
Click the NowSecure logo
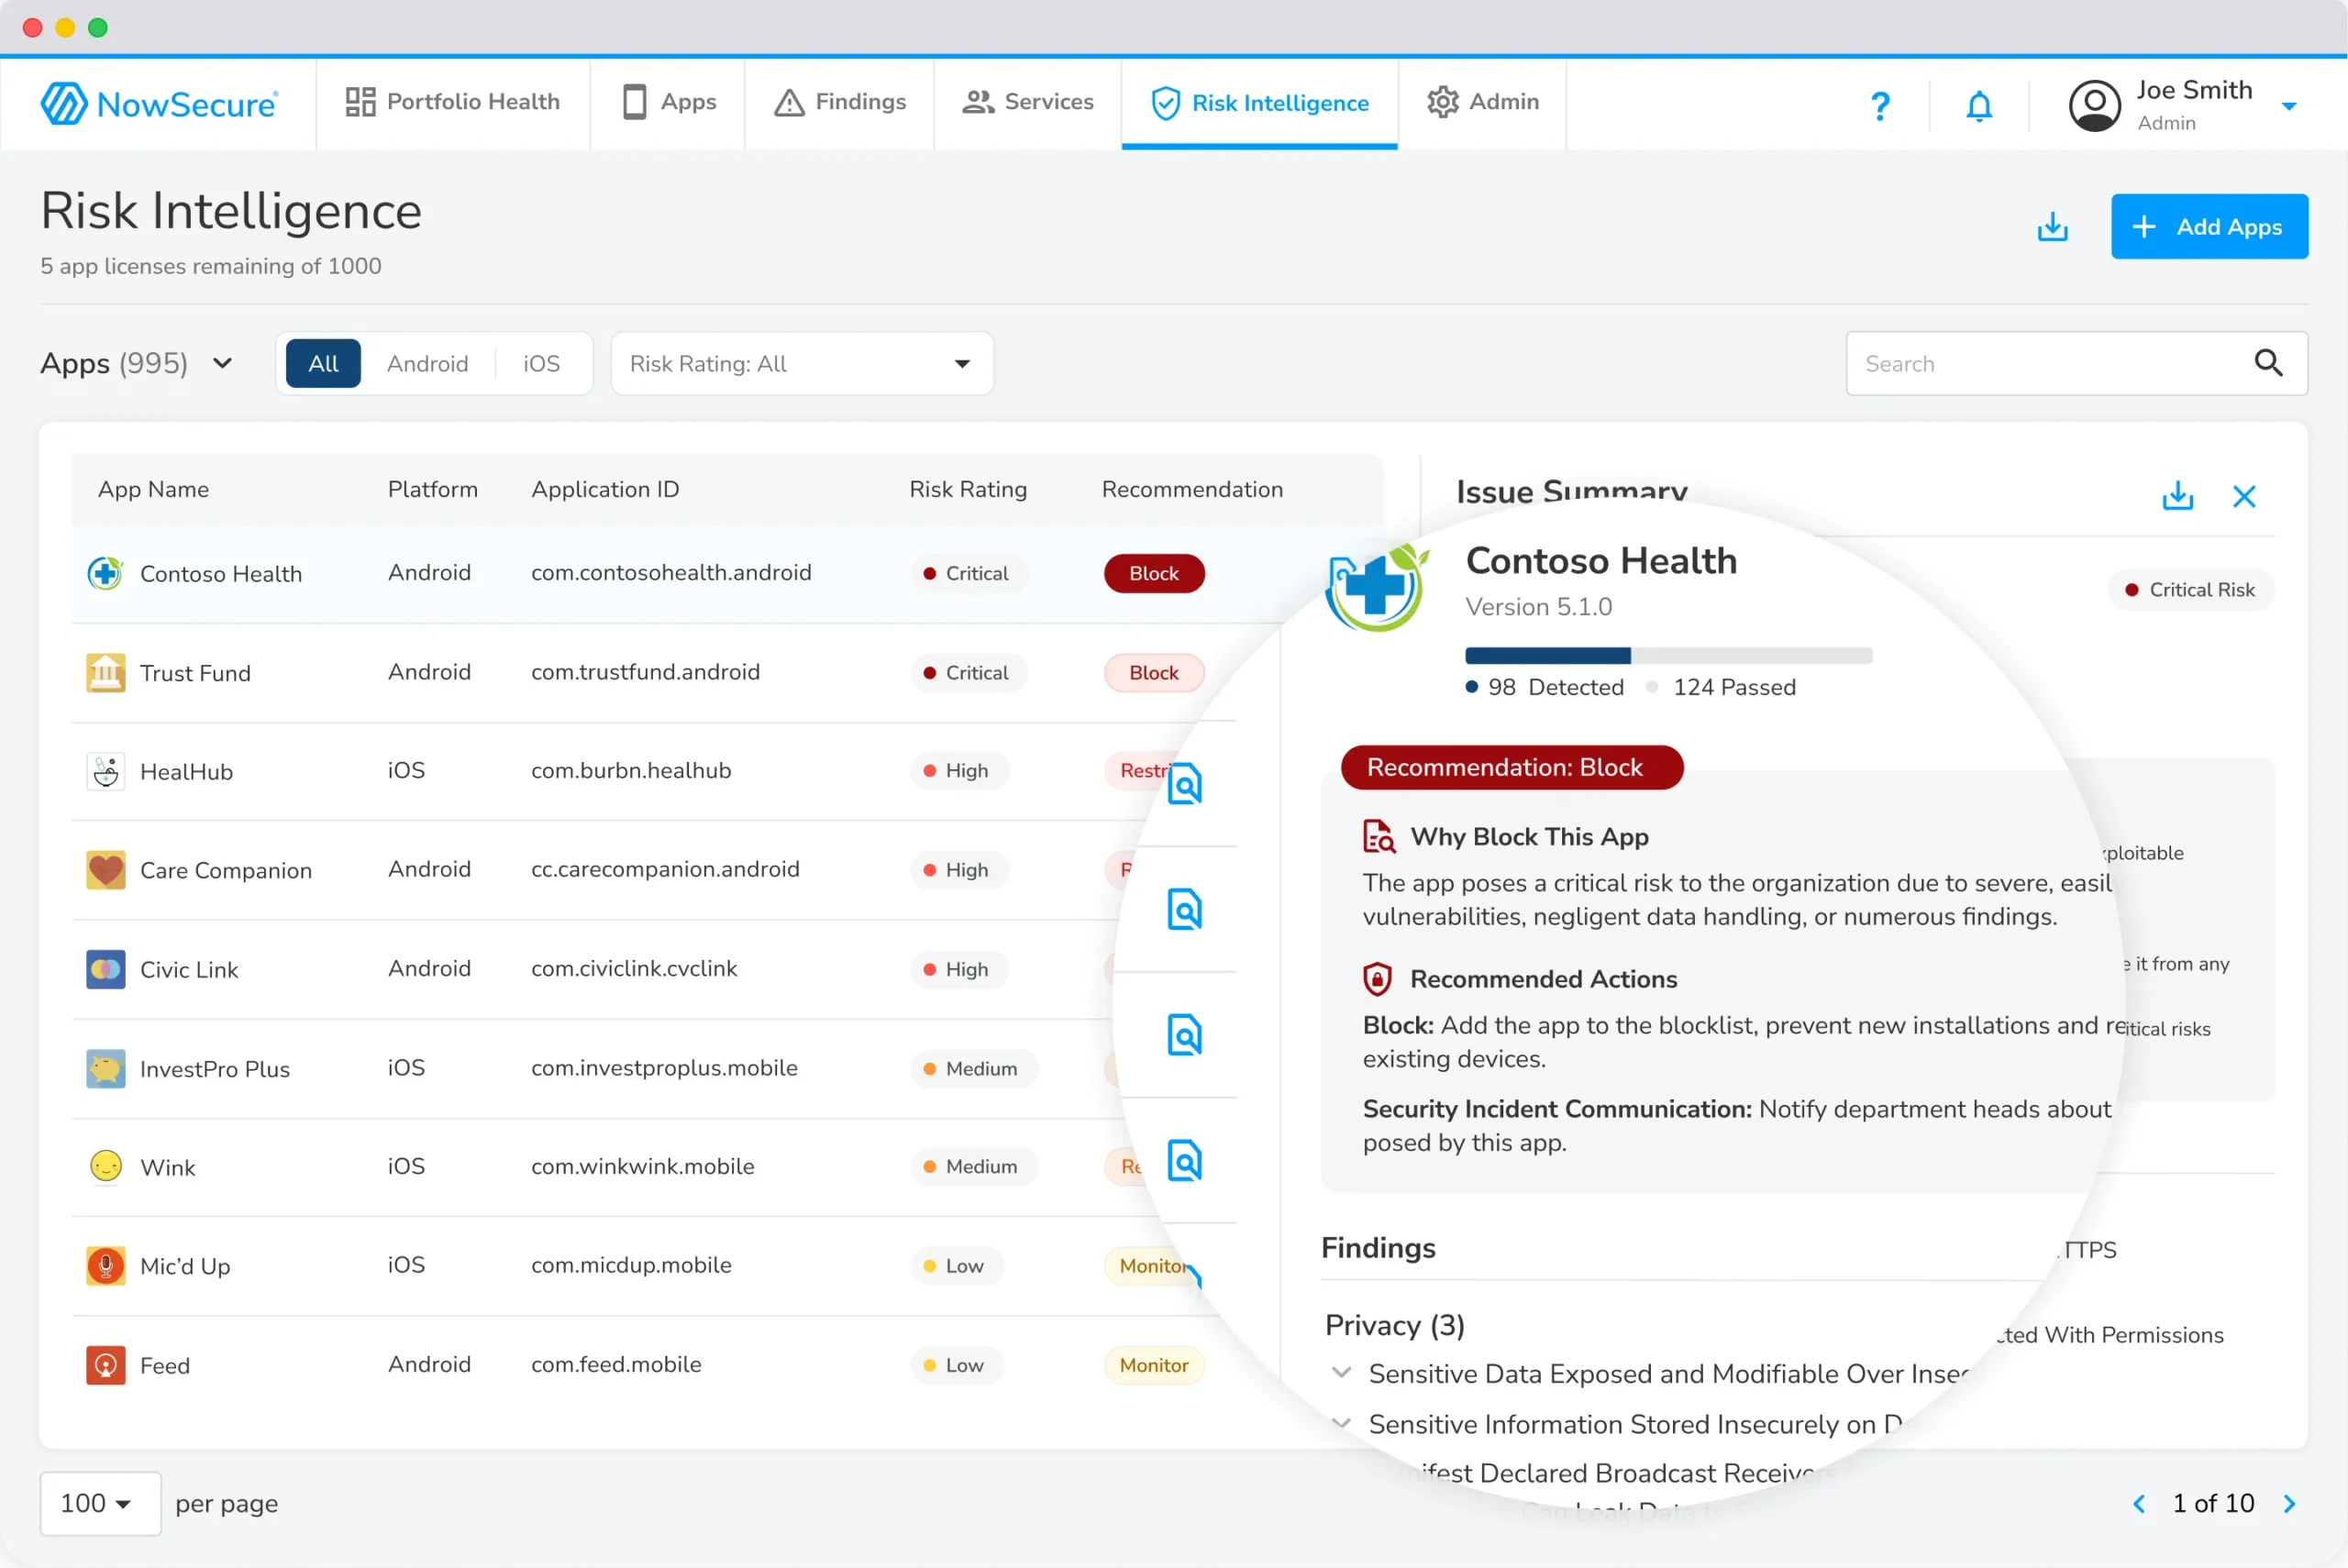point(159,103)
